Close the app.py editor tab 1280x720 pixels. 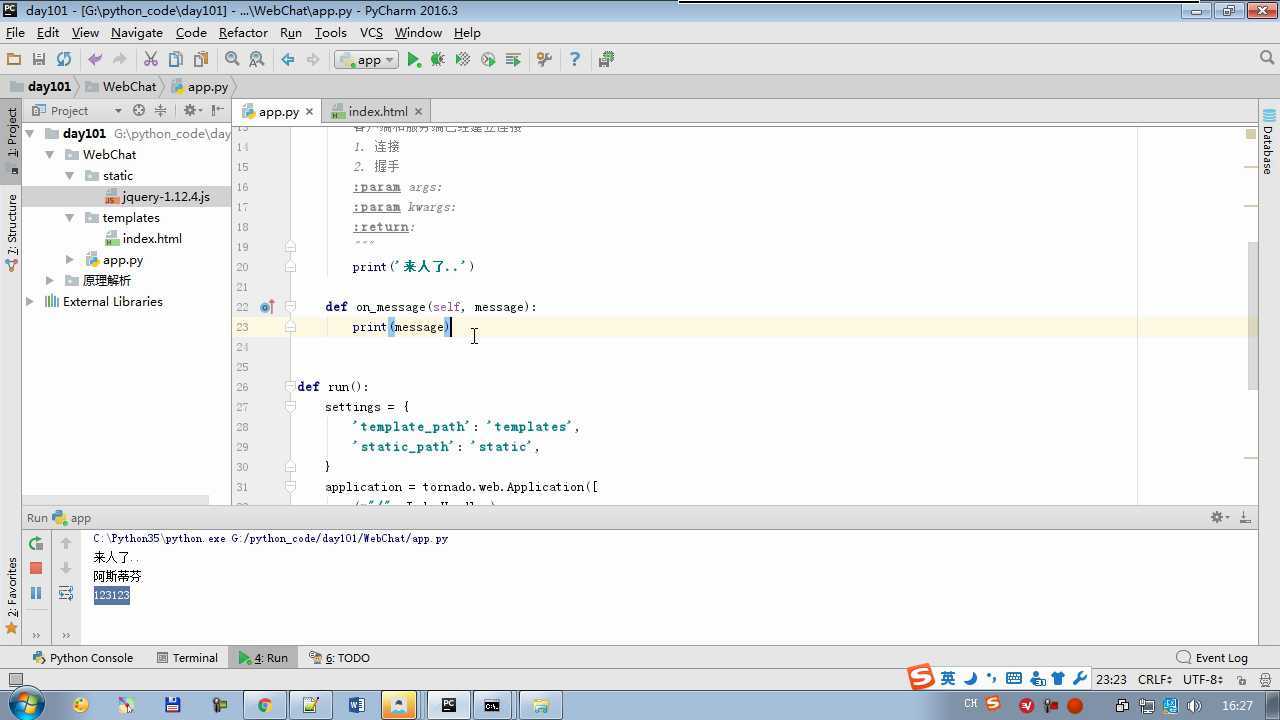310,112
